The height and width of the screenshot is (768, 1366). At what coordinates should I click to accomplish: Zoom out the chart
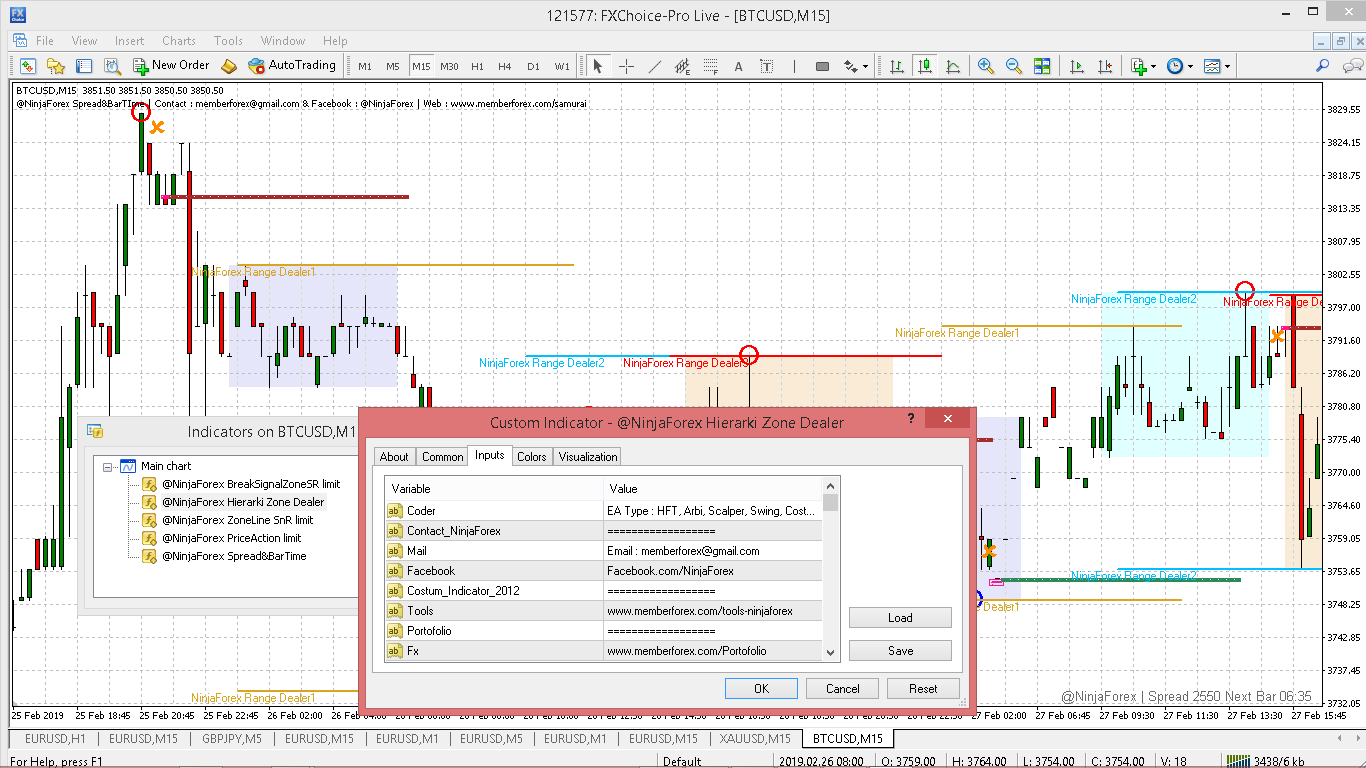point(1014,66)
